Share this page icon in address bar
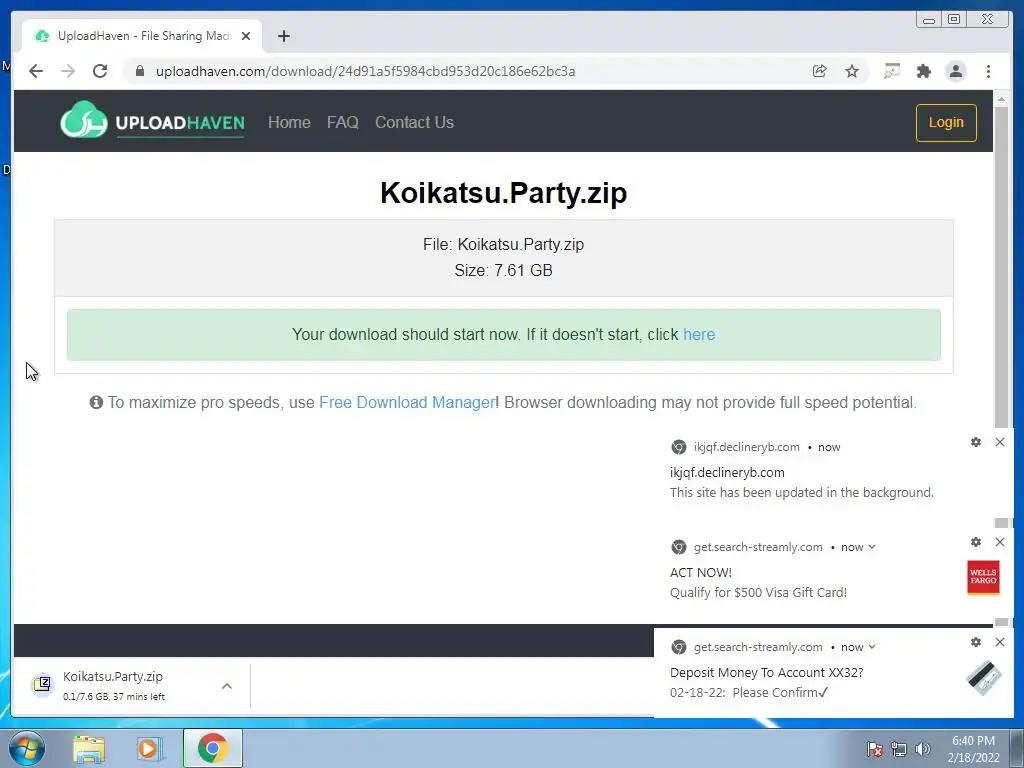The height and width of the screenshot is (768, 1024). click(x=820, y=71)
